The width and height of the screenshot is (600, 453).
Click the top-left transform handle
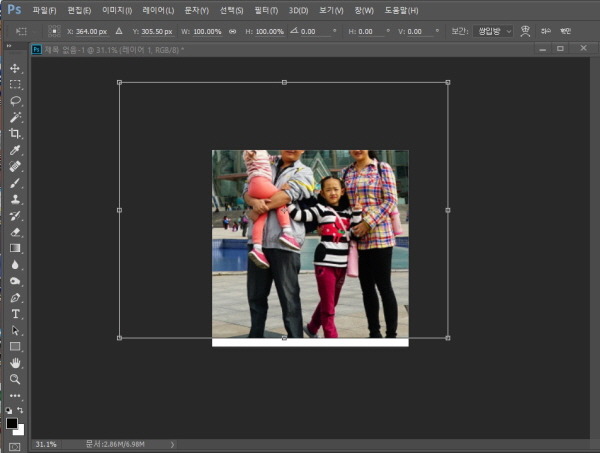(x=119, y=82)
